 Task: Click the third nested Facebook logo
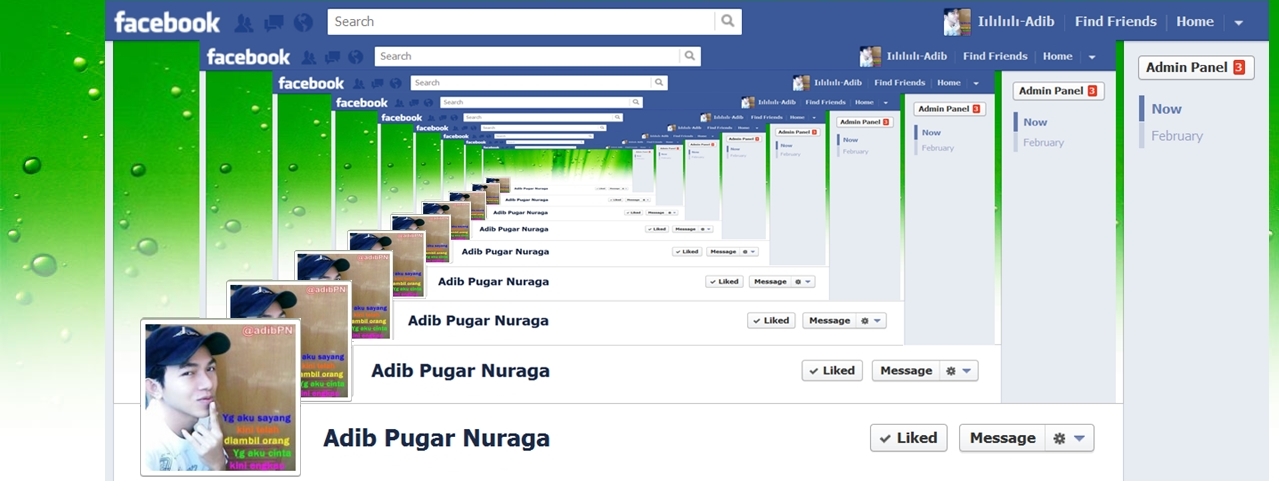311,84
